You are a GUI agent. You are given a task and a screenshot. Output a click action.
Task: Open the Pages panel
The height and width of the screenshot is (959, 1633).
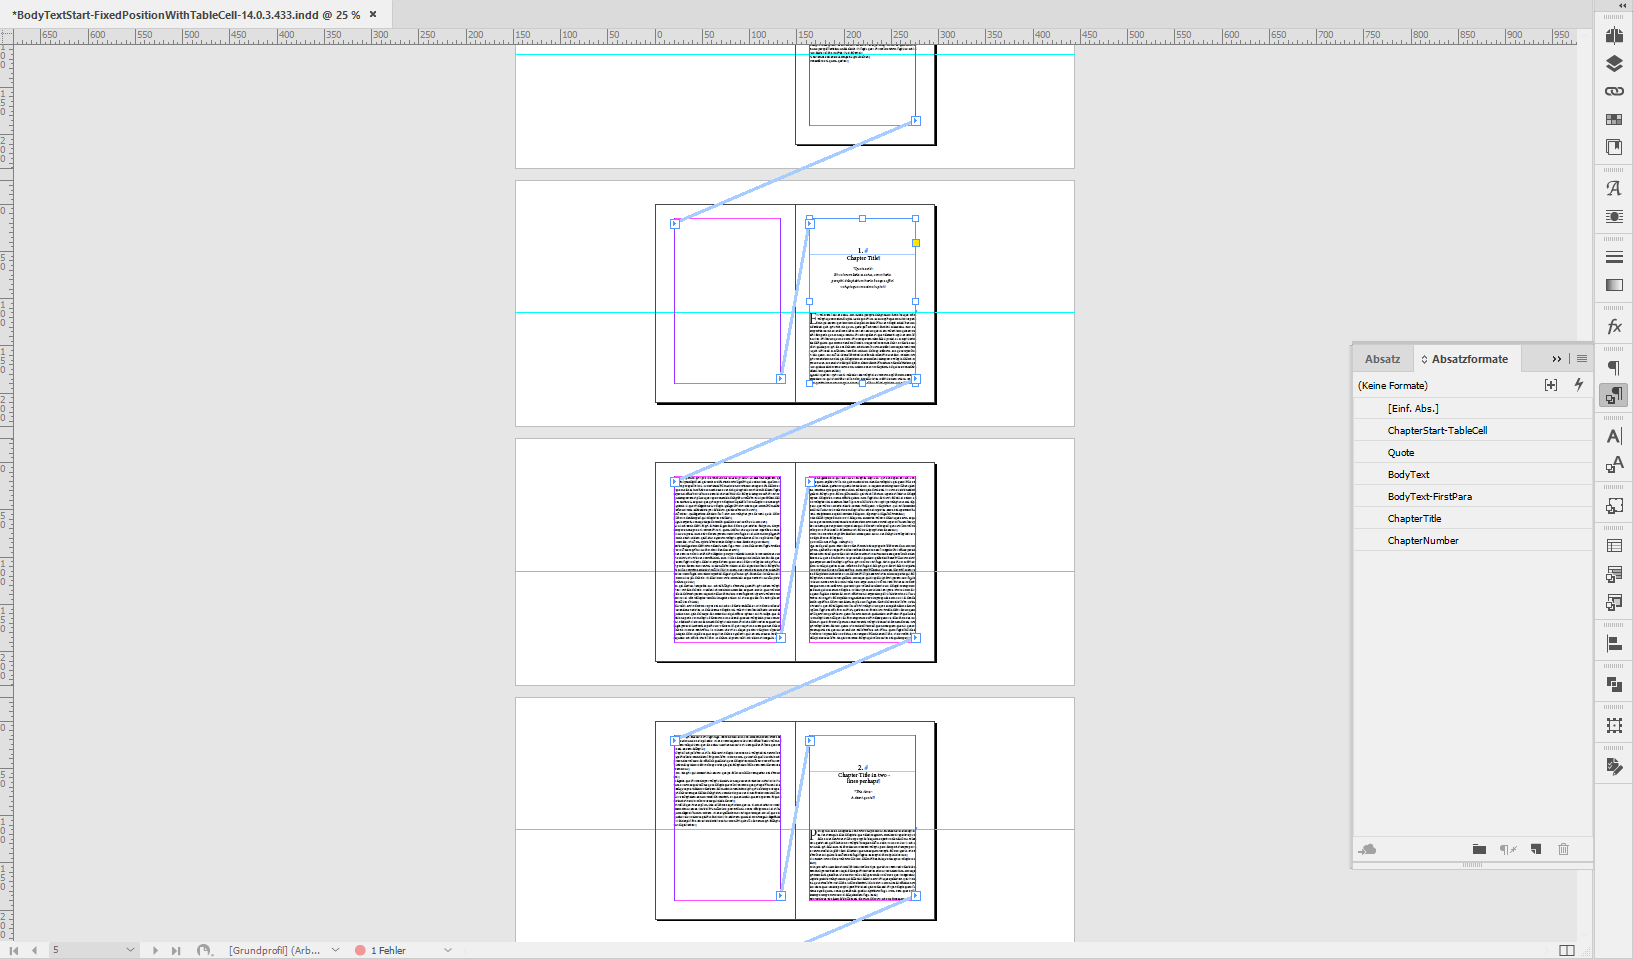(x=1613, y=34)
